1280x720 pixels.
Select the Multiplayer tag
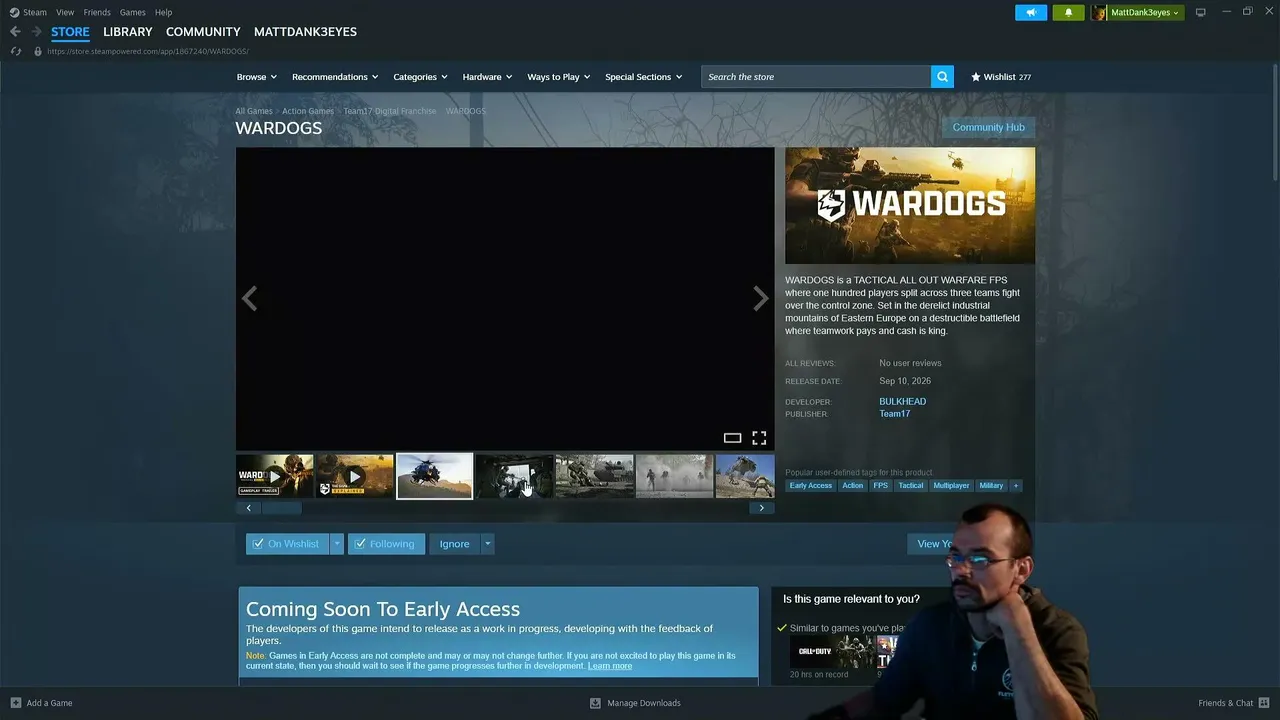pyautogui.click(x=951, y=486)
